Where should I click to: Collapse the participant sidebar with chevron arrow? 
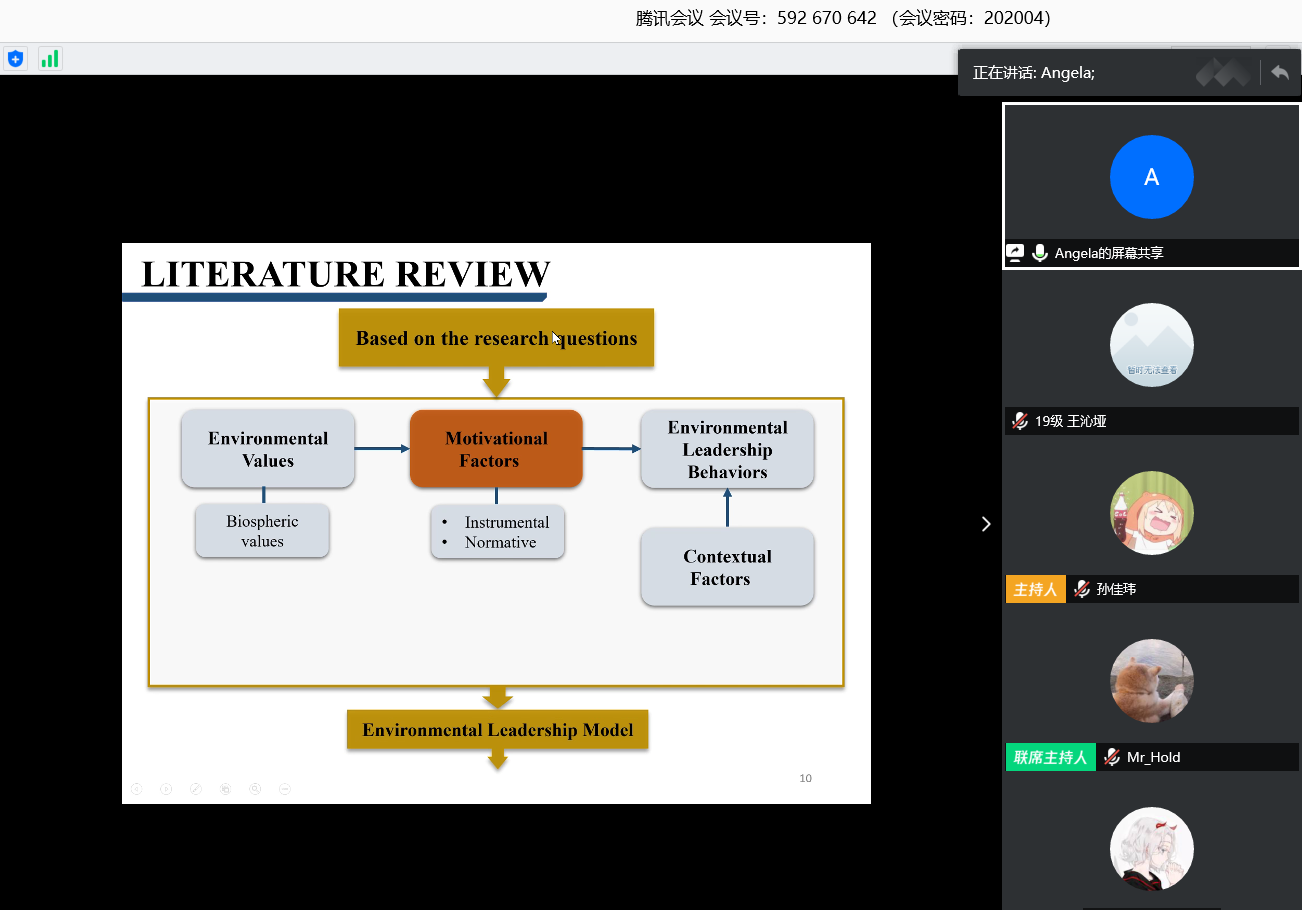pos(986,523)
